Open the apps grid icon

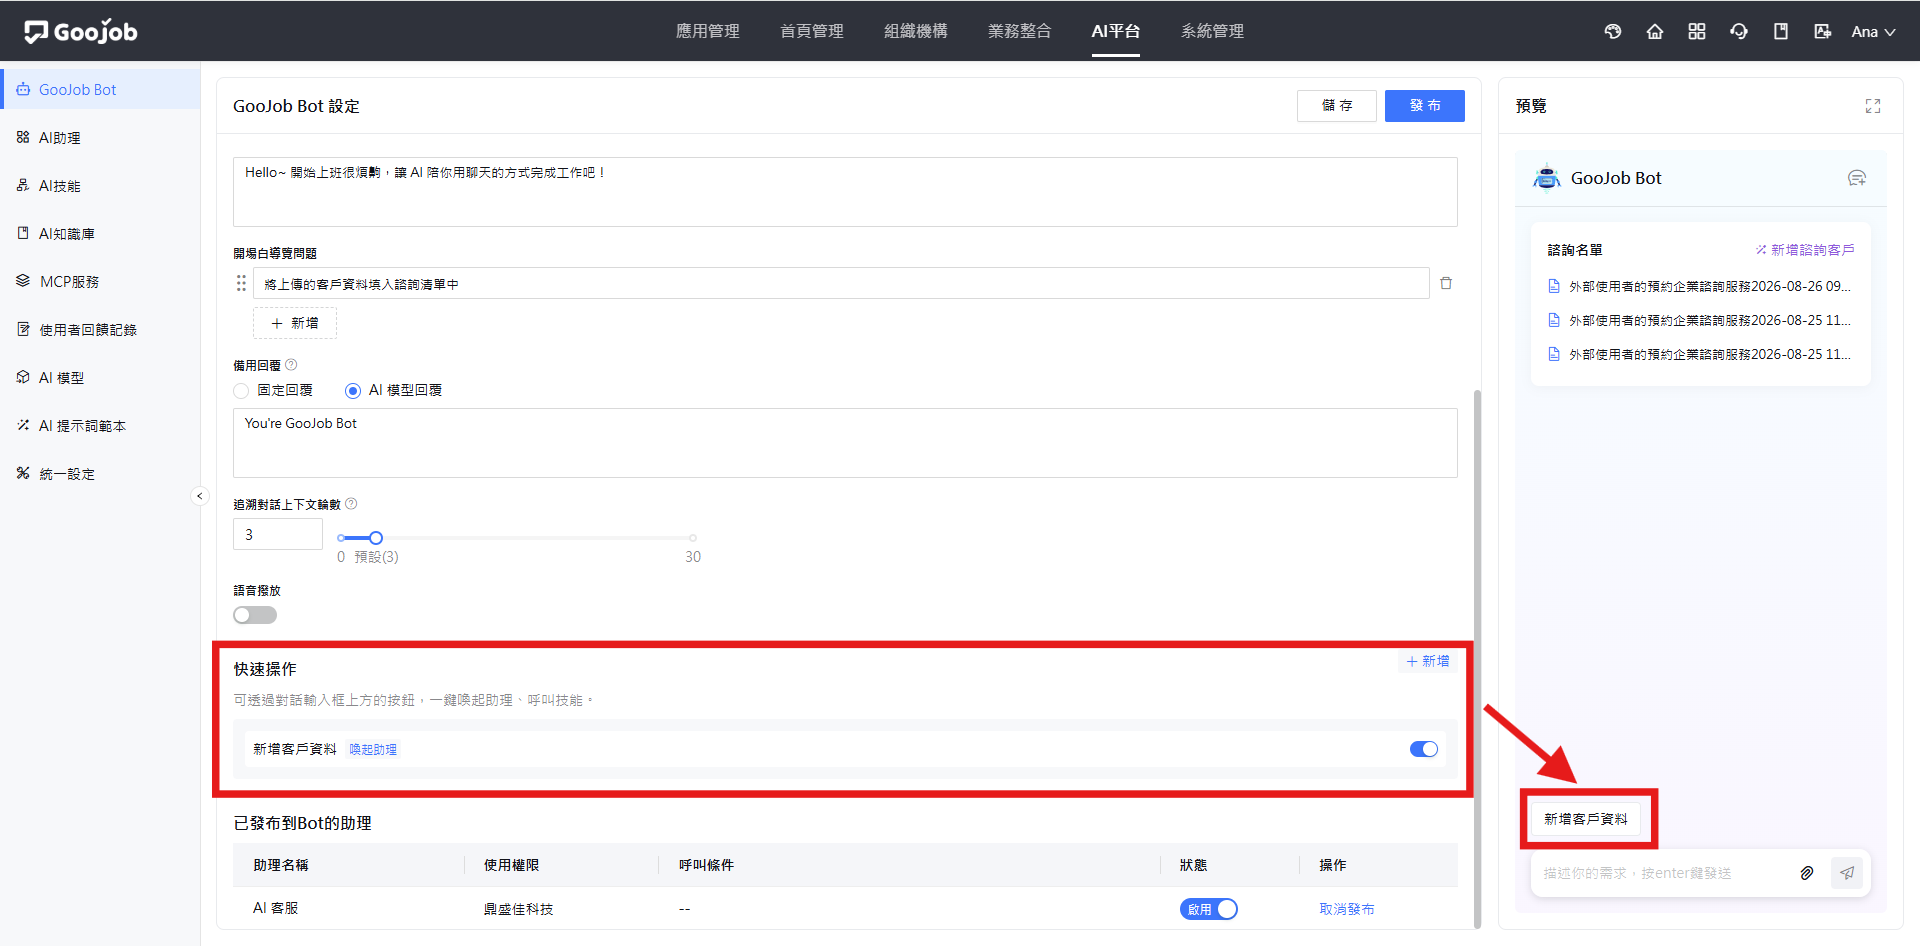coord(1697,31)
